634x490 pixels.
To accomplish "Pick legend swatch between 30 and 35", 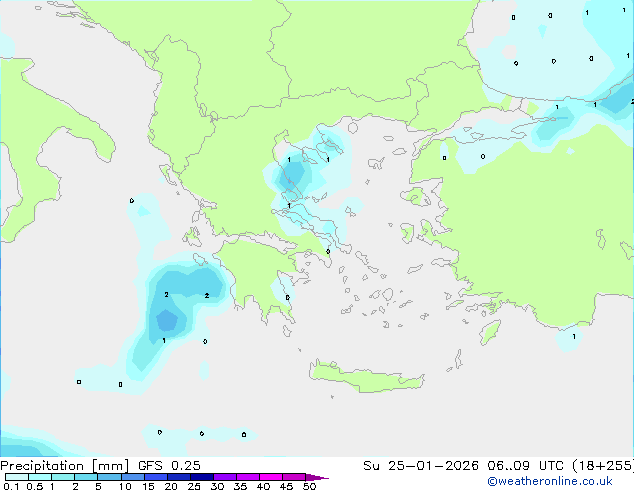I will point(225,477).
